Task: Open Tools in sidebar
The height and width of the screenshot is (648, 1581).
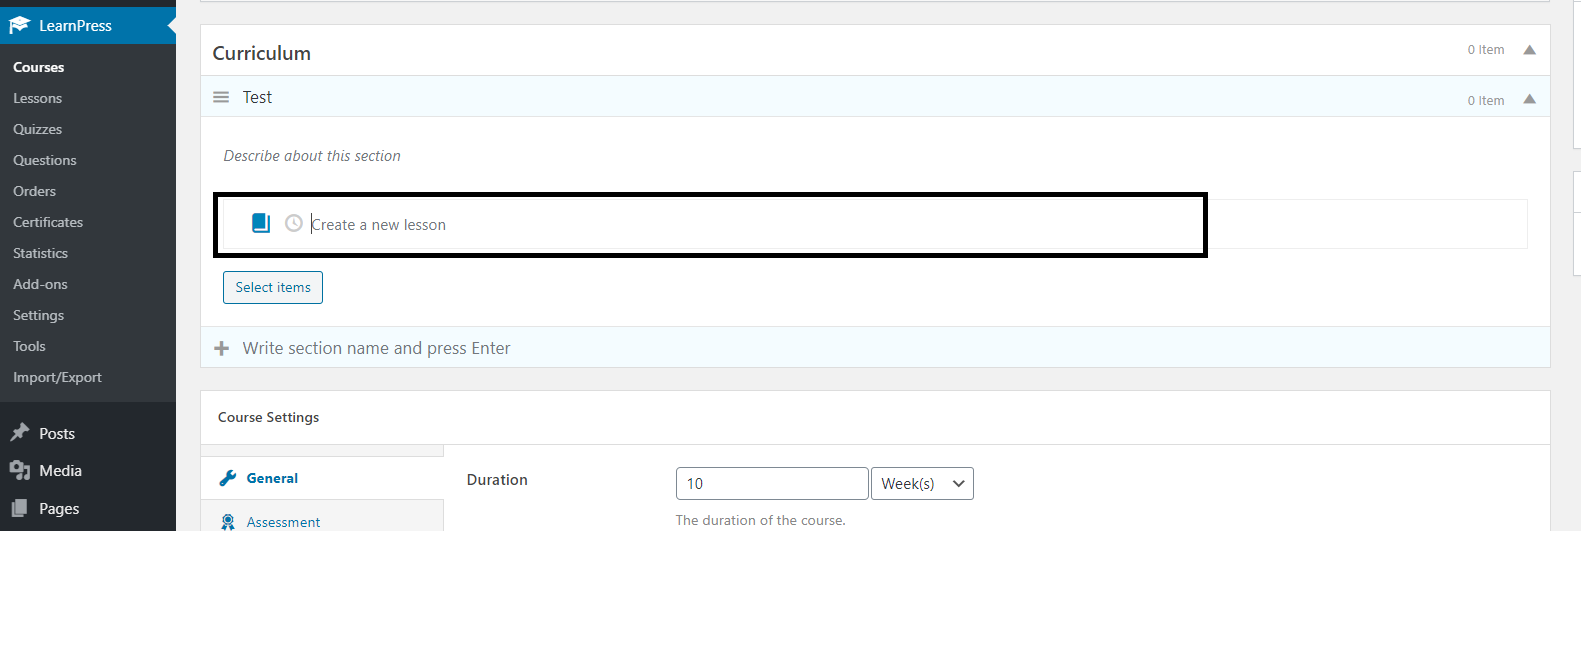Action: [29, 346]
